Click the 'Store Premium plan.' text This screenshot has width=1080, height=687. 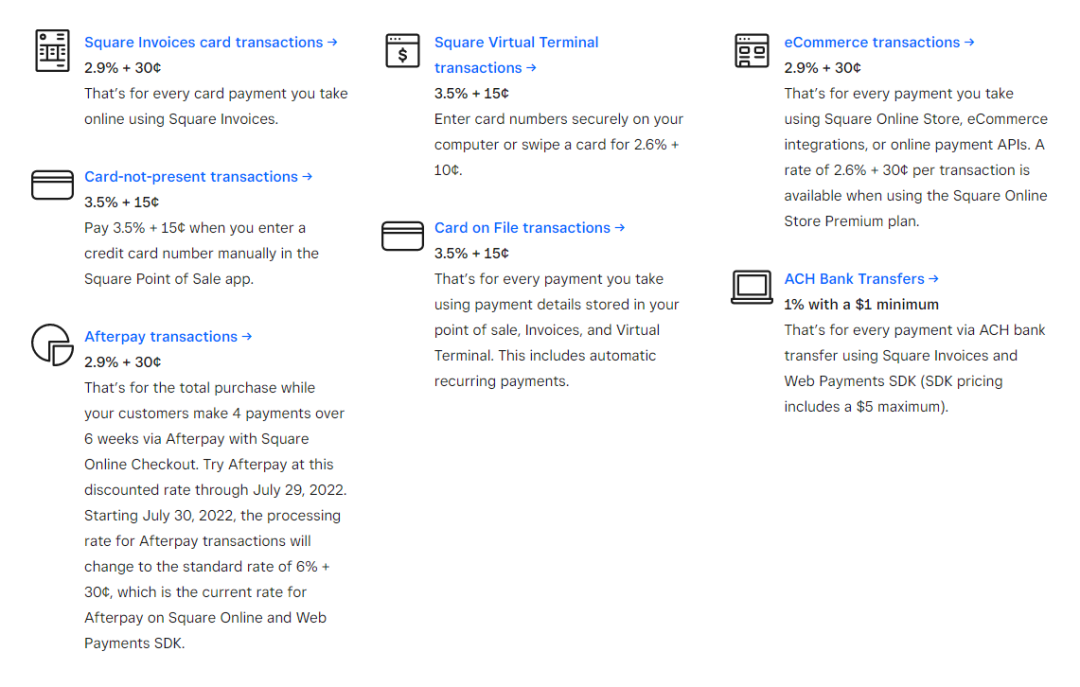click(x=851, y=221)
